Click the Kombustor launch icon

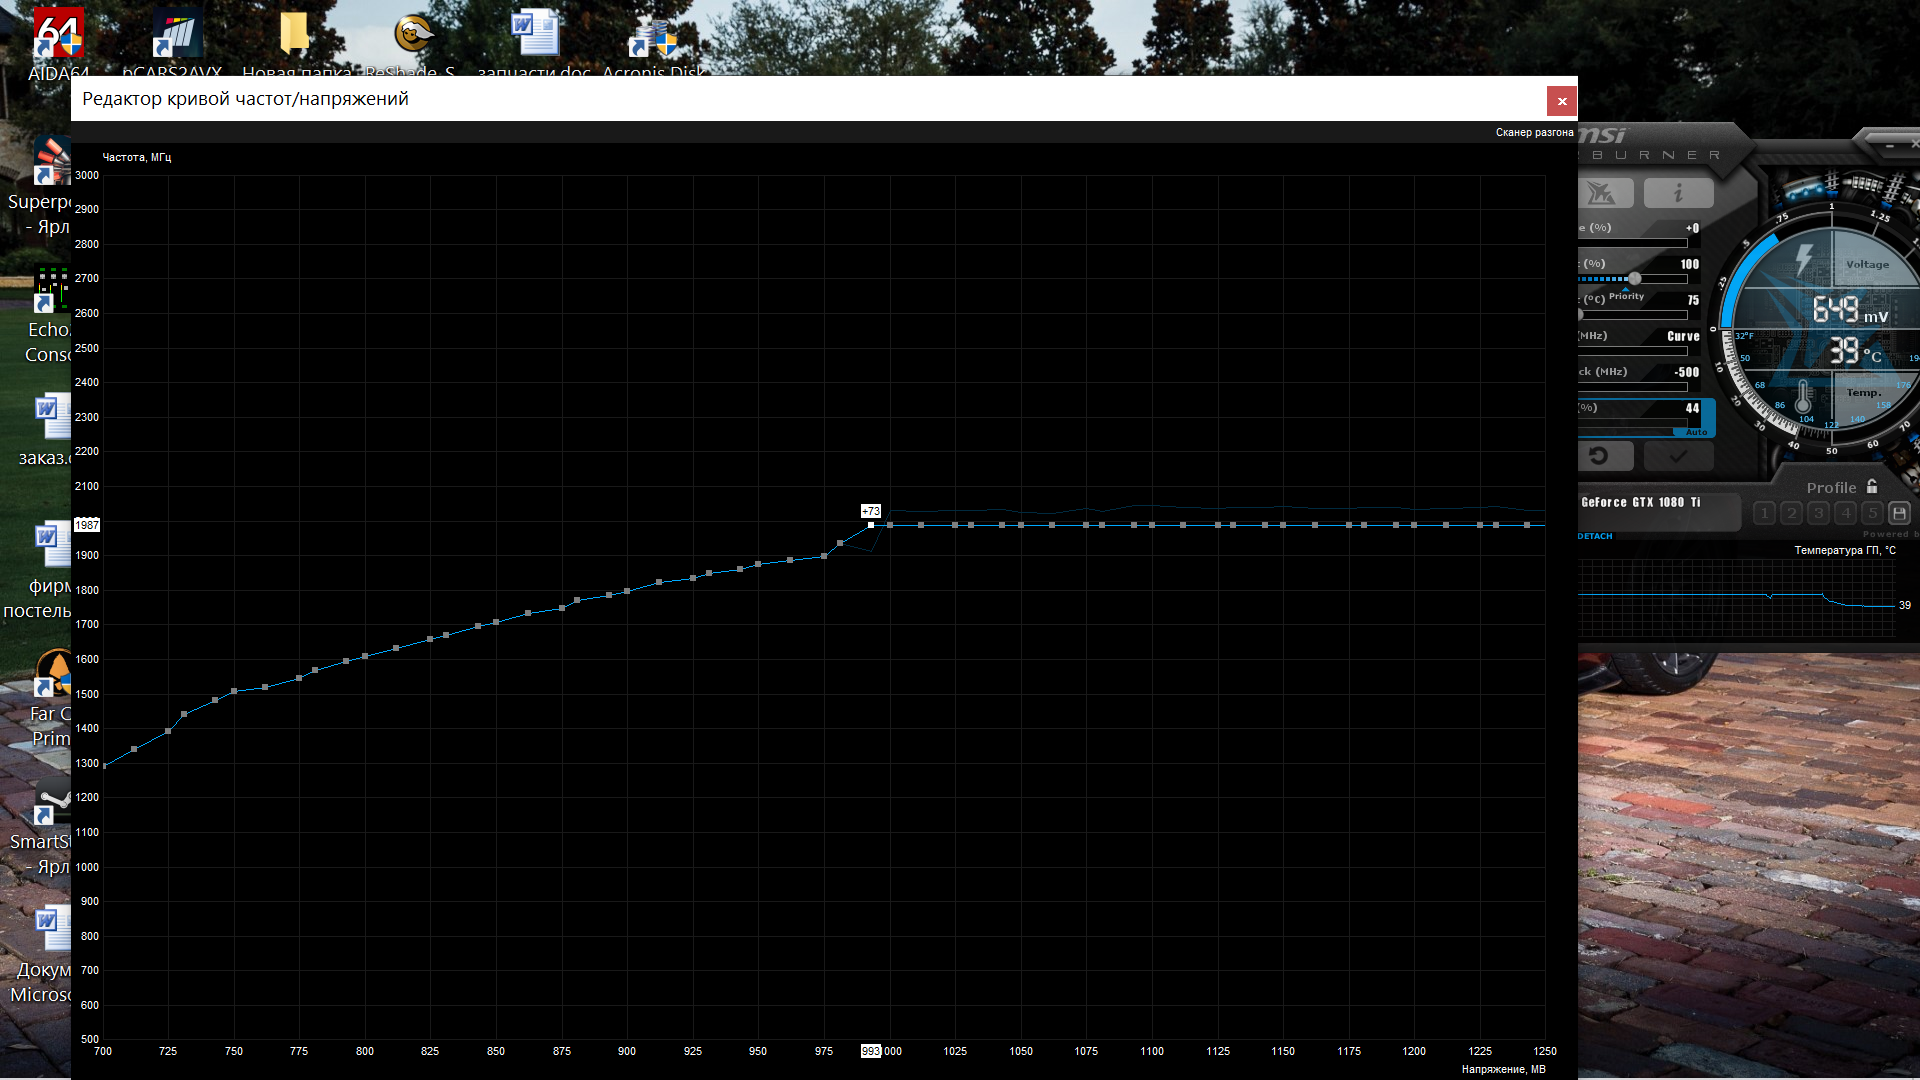click(1604, 193)
